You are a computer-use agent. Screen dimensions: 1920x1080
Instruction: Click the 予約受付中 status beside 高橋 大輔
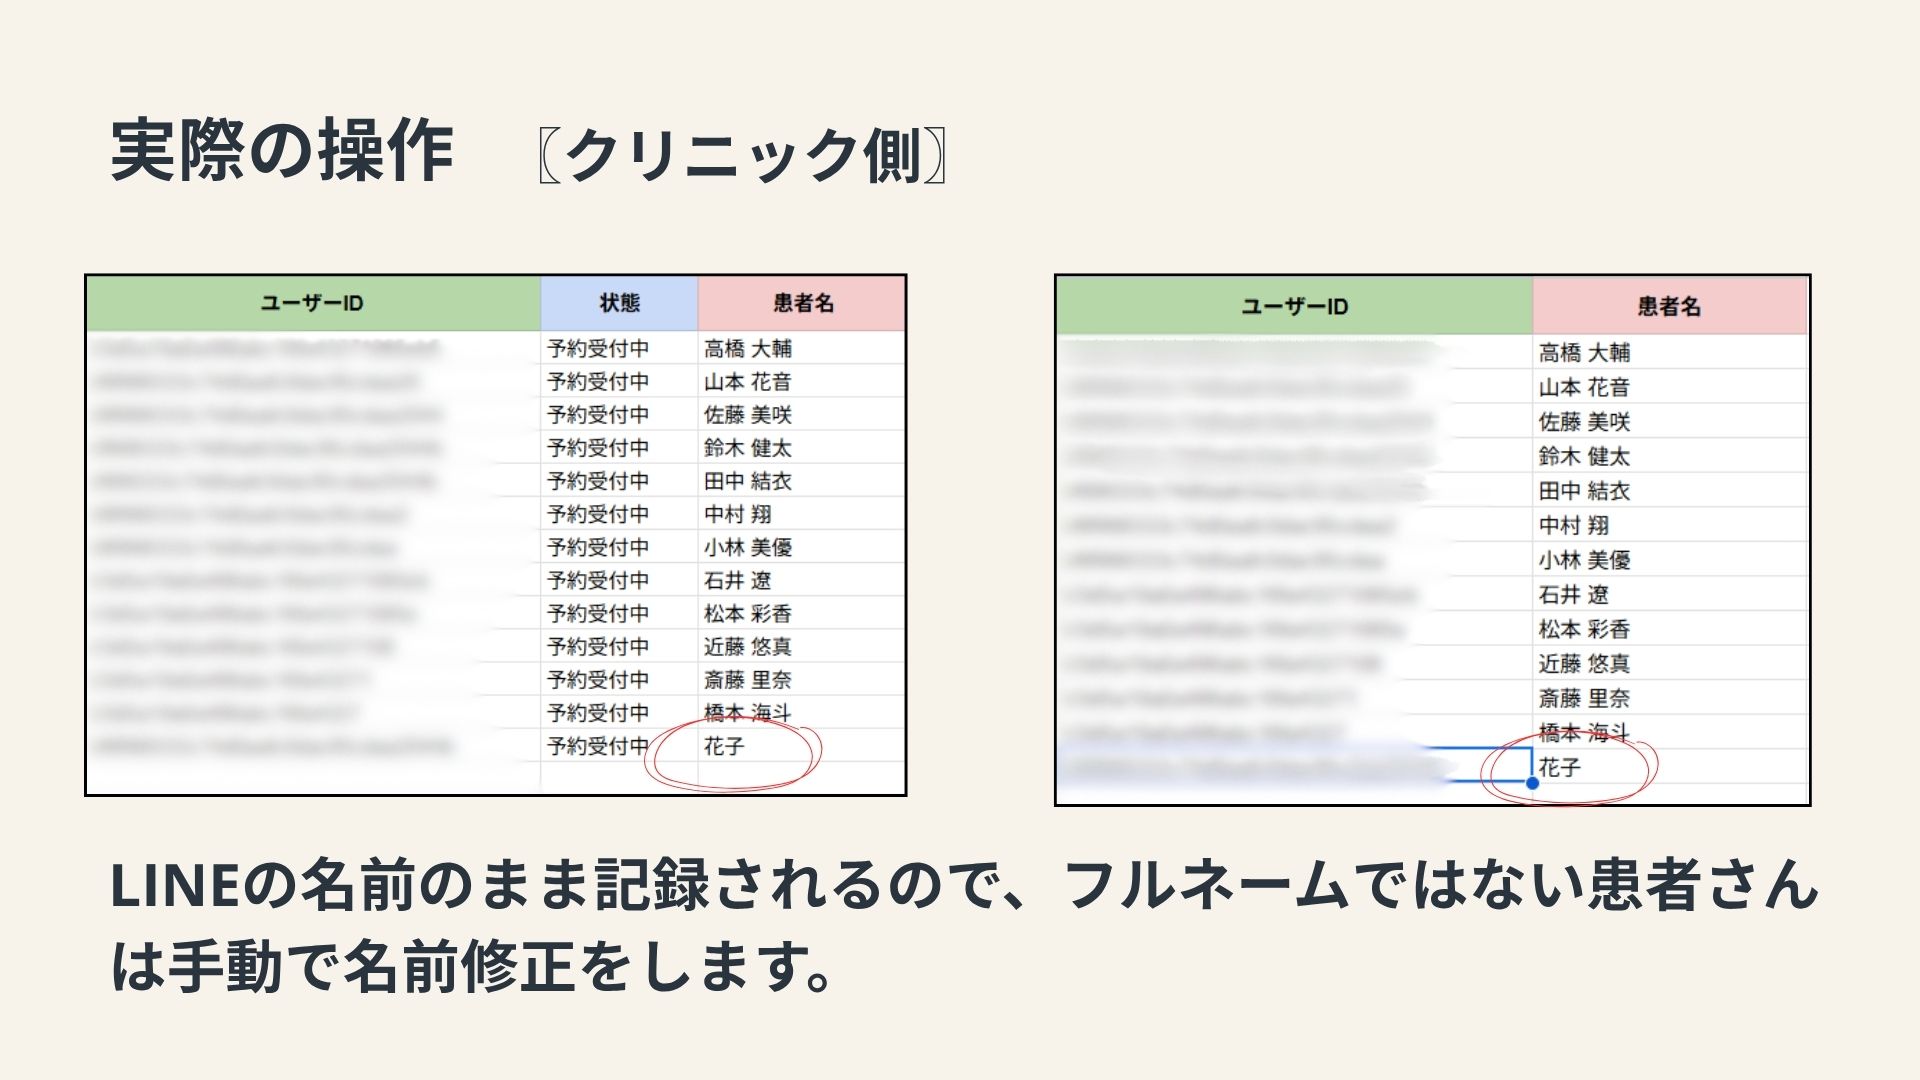(598, 349)
